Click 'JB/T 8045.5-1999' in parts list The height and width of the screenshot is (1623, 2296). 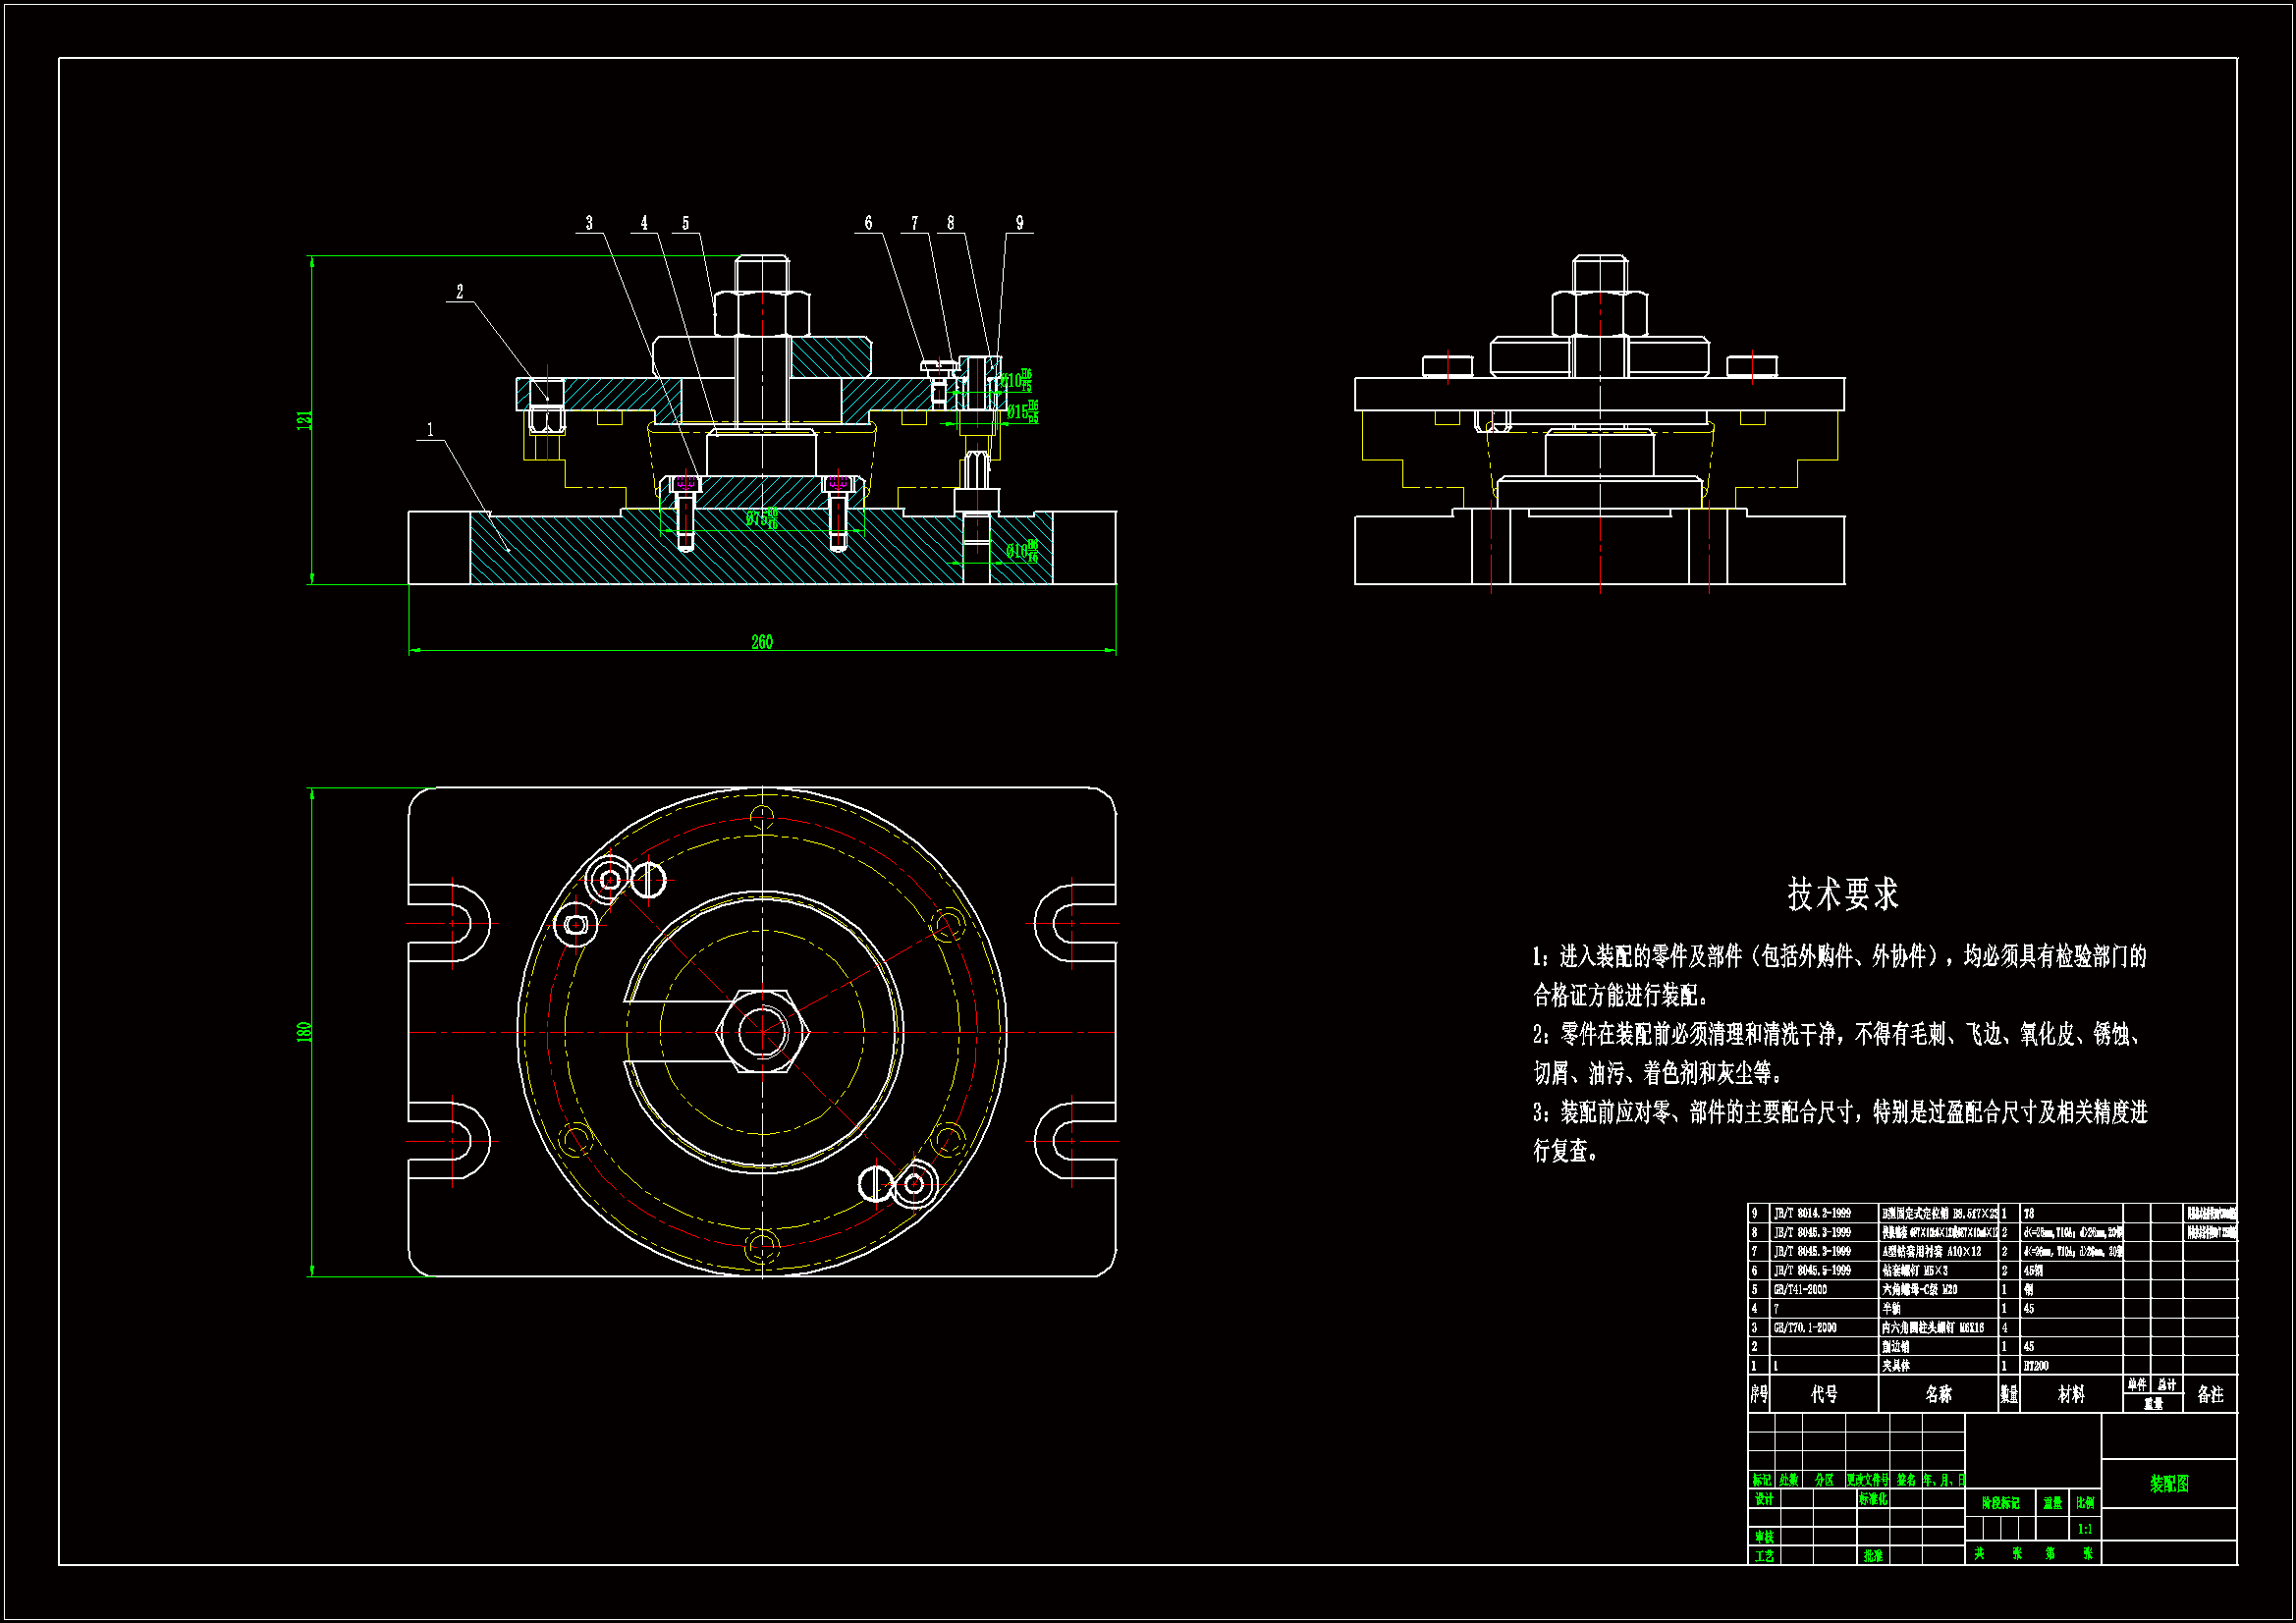point(1812,1271)
